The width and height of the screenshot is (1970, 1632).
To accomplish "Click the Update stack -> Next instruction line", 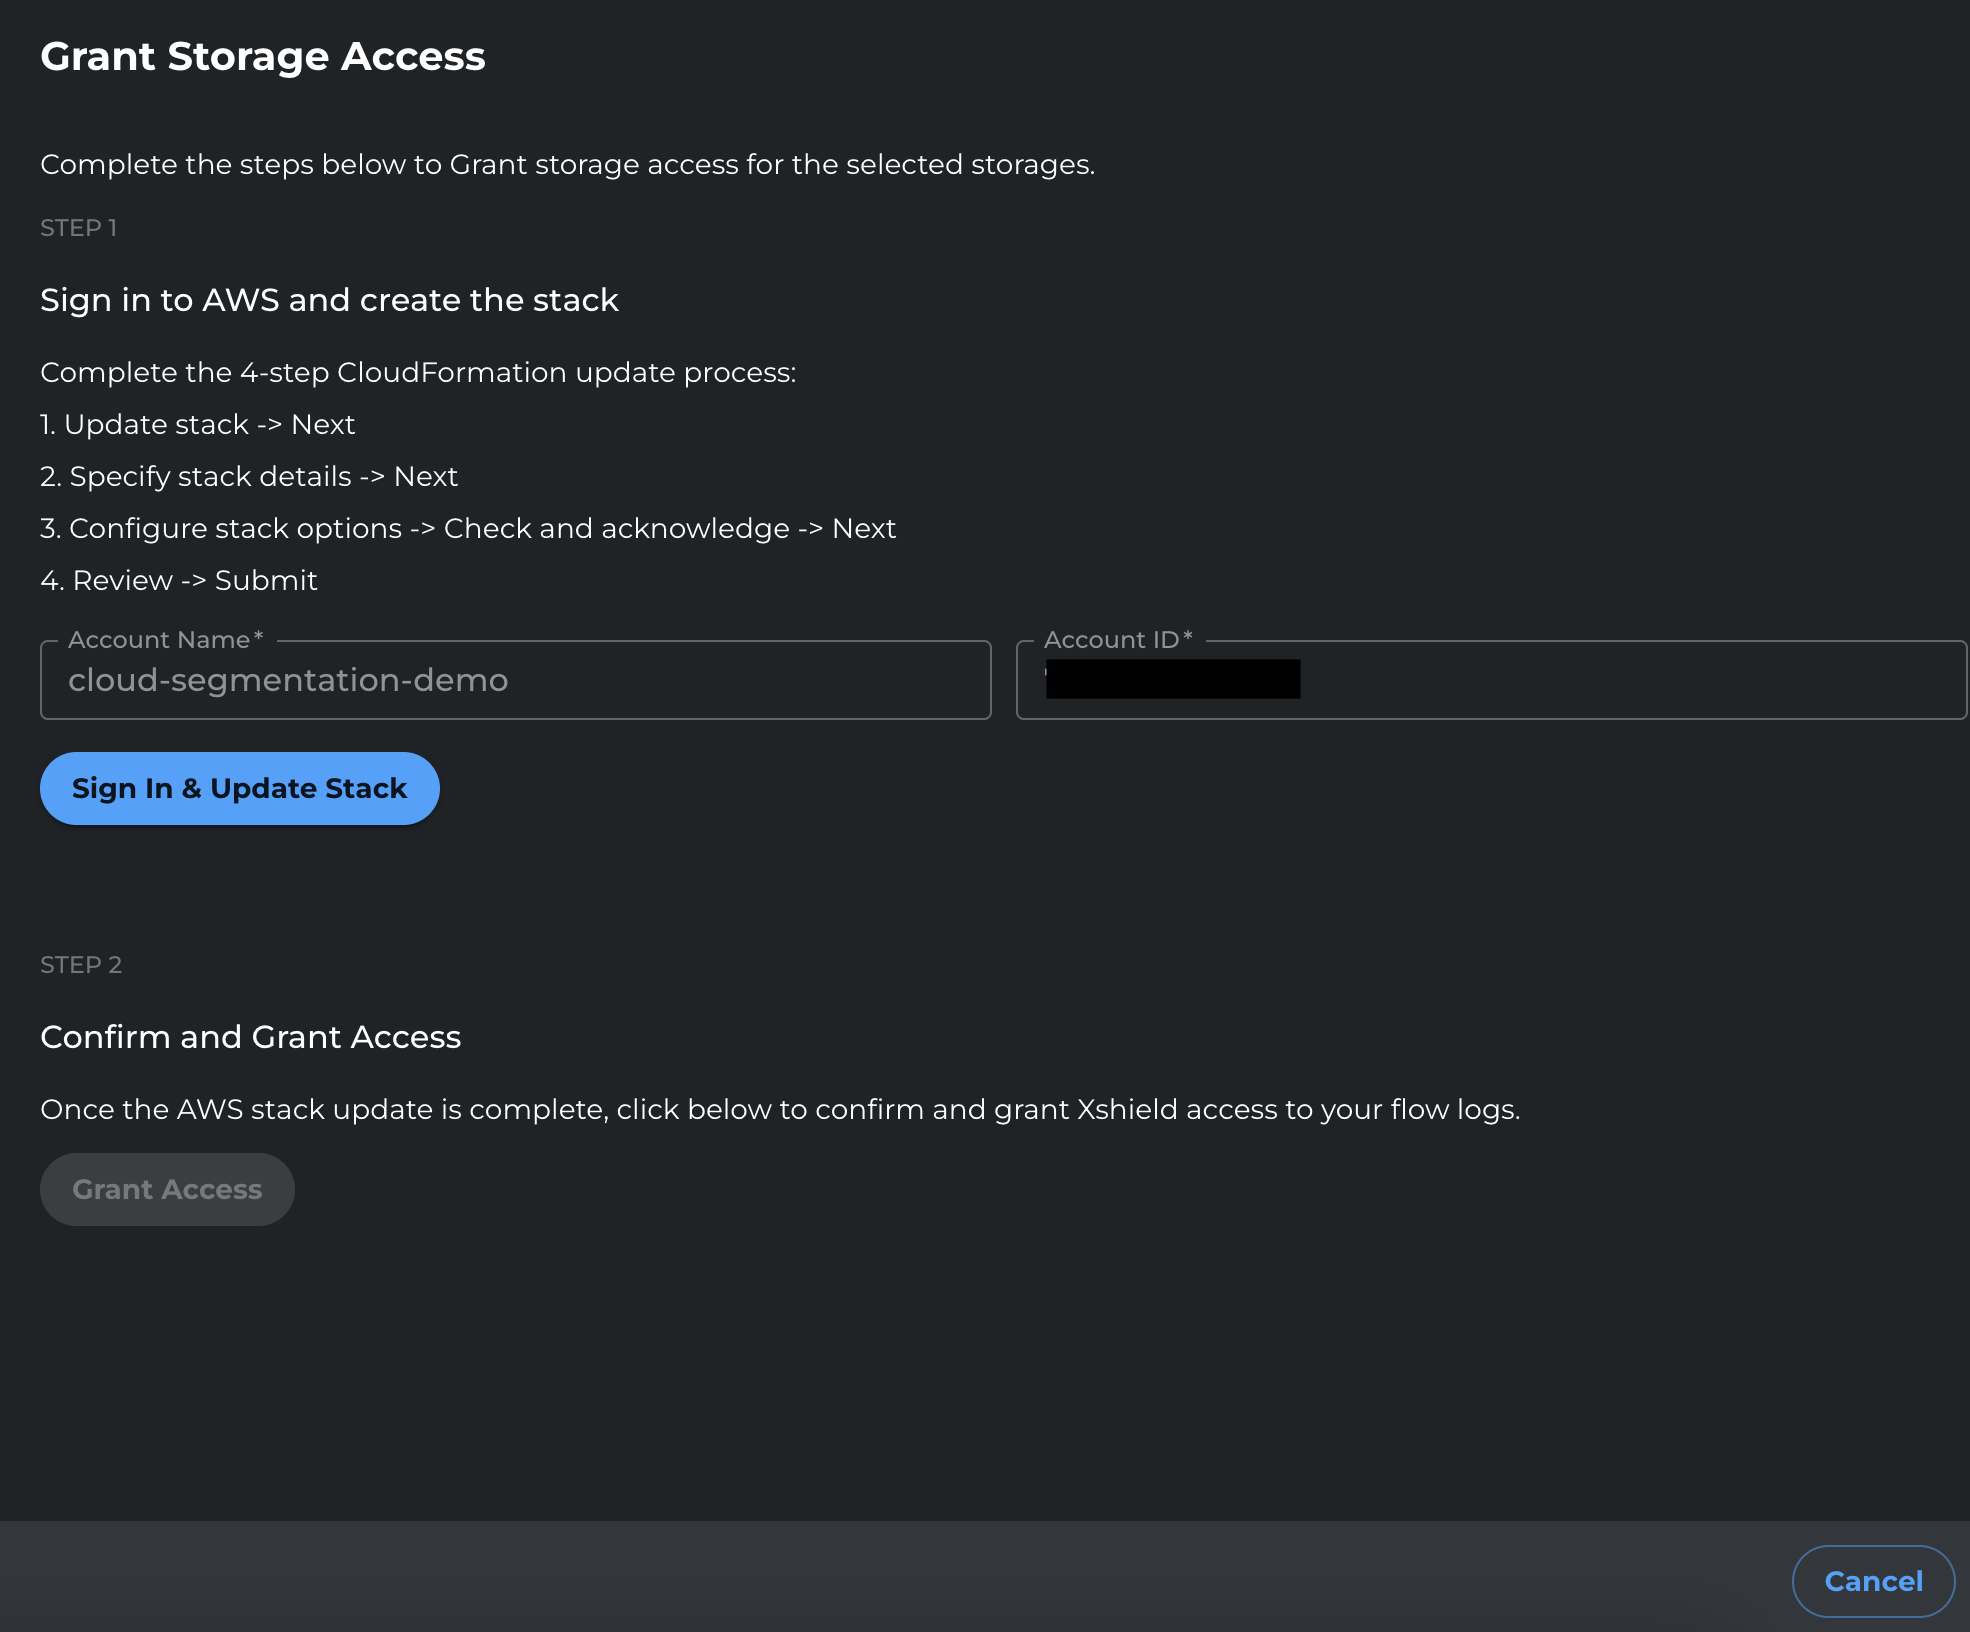I will click(x=196, y=424).
